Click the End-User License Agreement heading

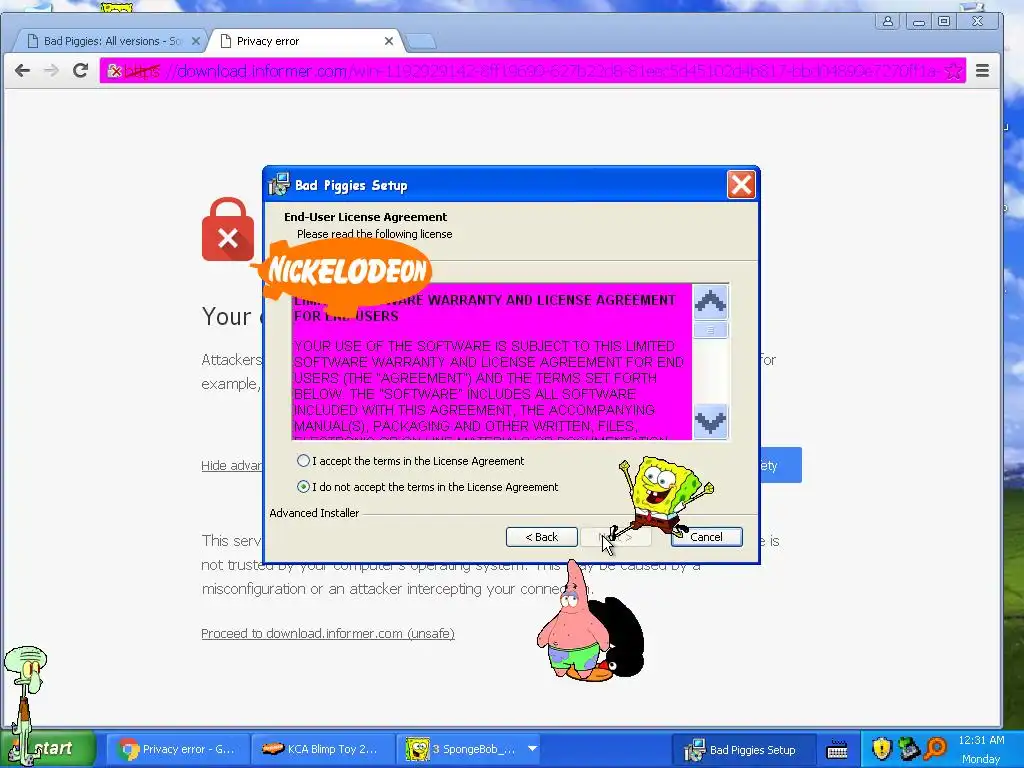[x=365, y=217]
